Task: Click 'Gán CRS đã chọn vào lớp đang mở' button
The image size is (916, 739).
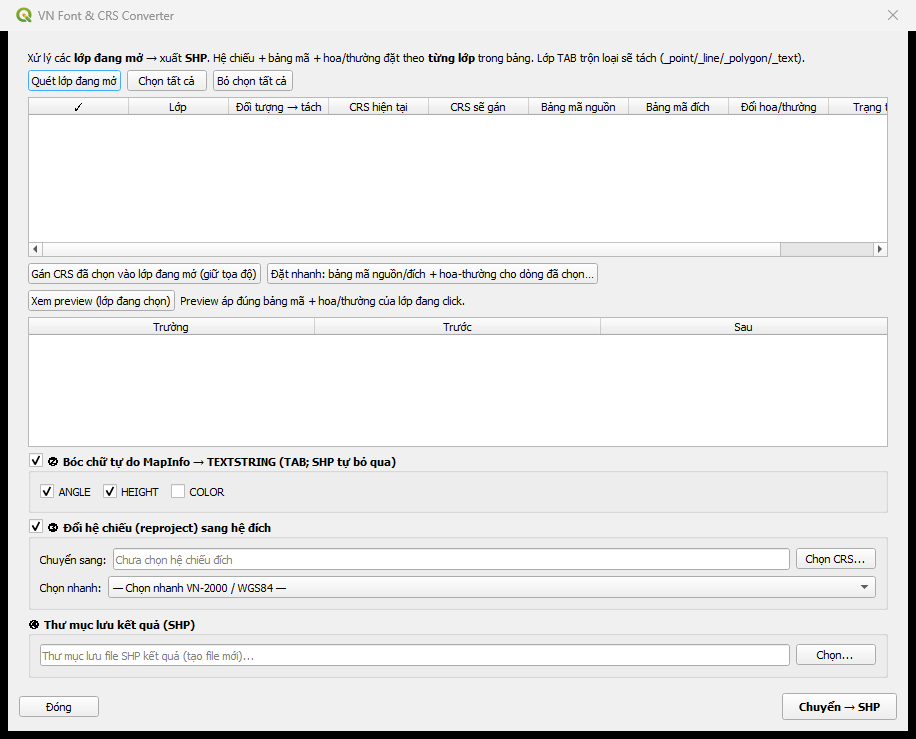Action: coord(144,273)
